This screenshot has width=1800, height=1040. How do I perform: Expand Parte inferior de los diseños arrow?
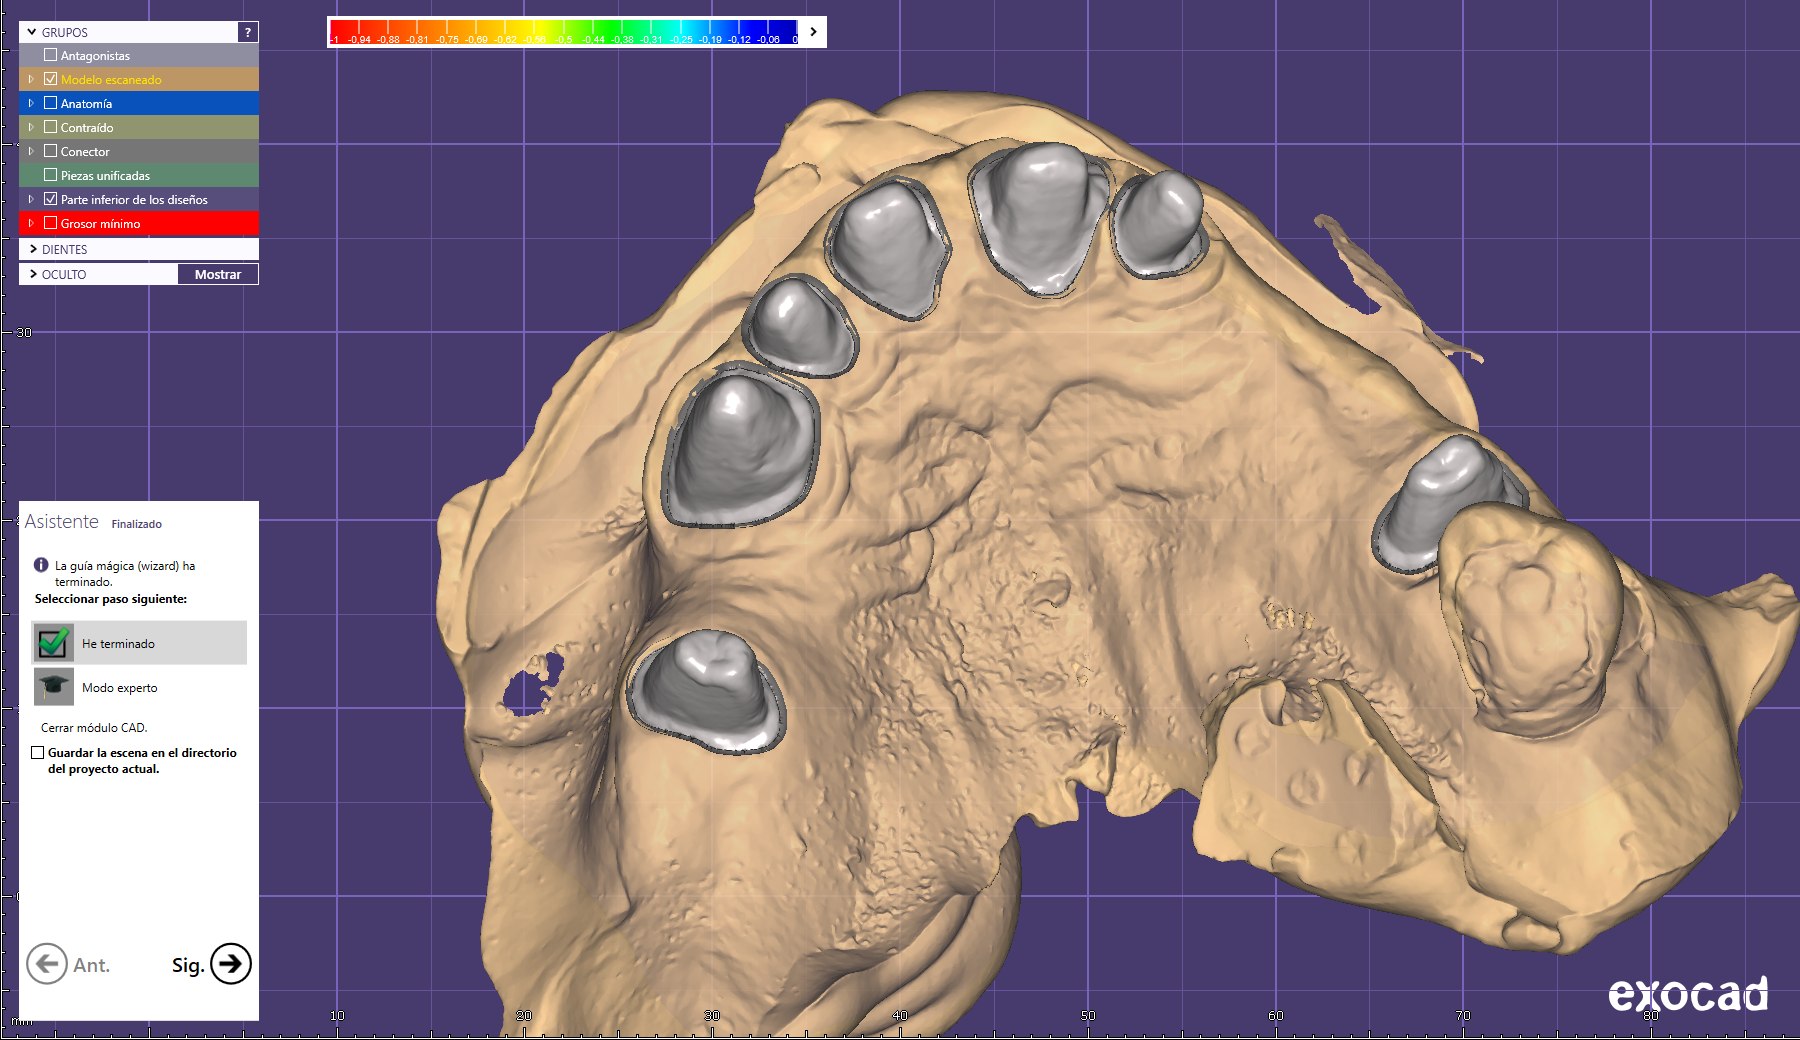point(31,199)
